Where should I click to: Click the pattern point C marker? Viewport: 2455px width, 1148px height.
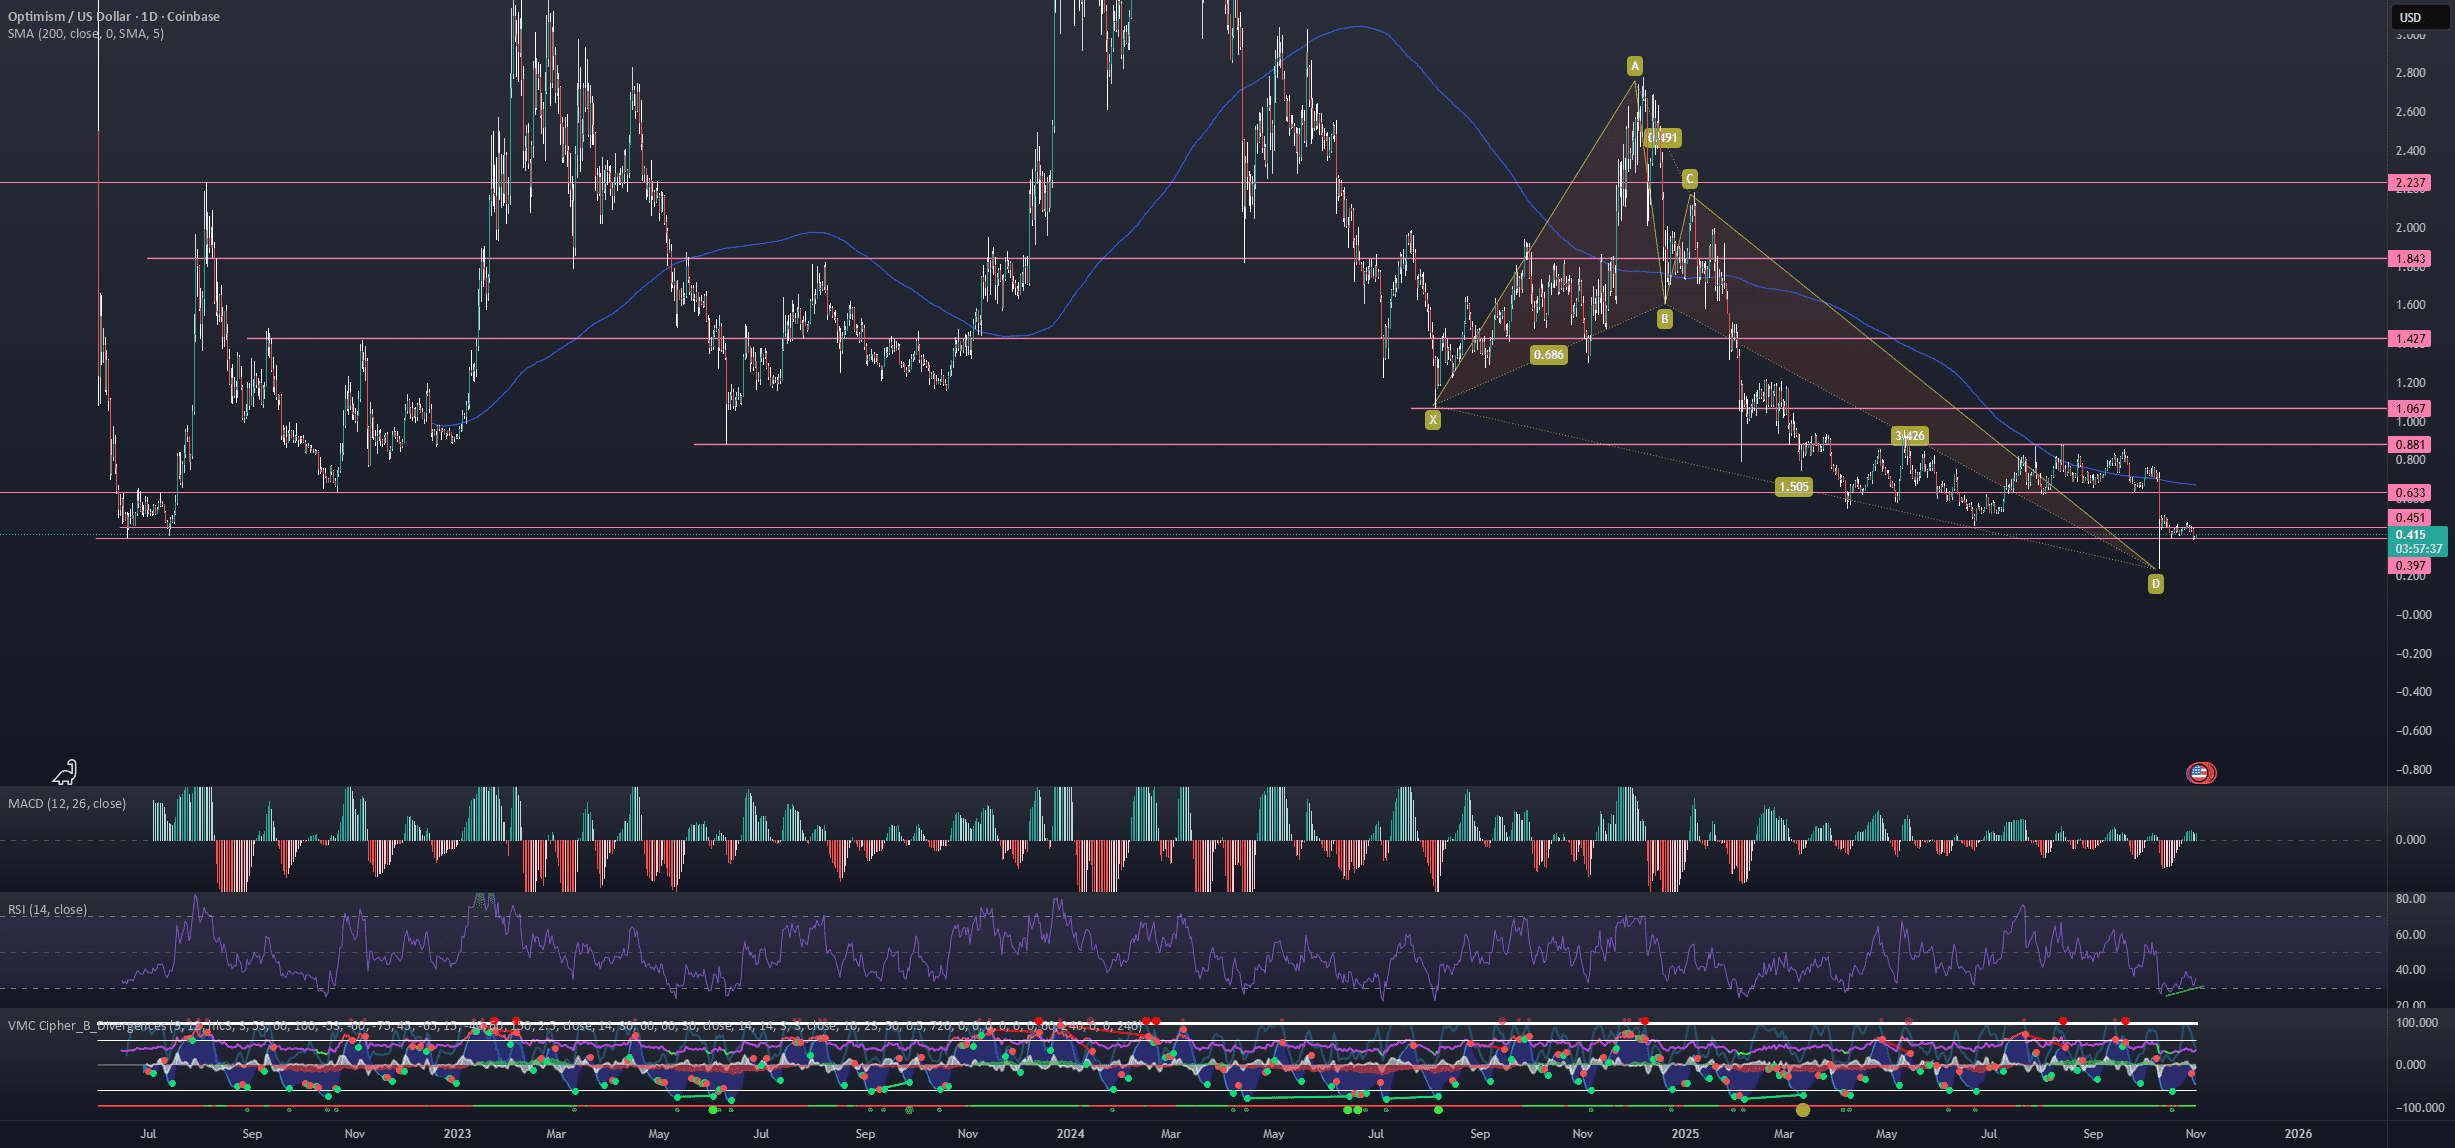tap(1689, 179)
